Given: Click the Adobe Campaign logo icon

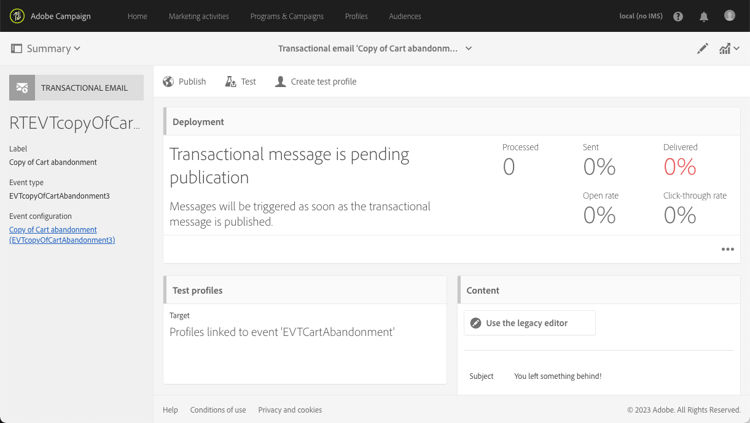Looking at the screenshot, I should [17, 16].
